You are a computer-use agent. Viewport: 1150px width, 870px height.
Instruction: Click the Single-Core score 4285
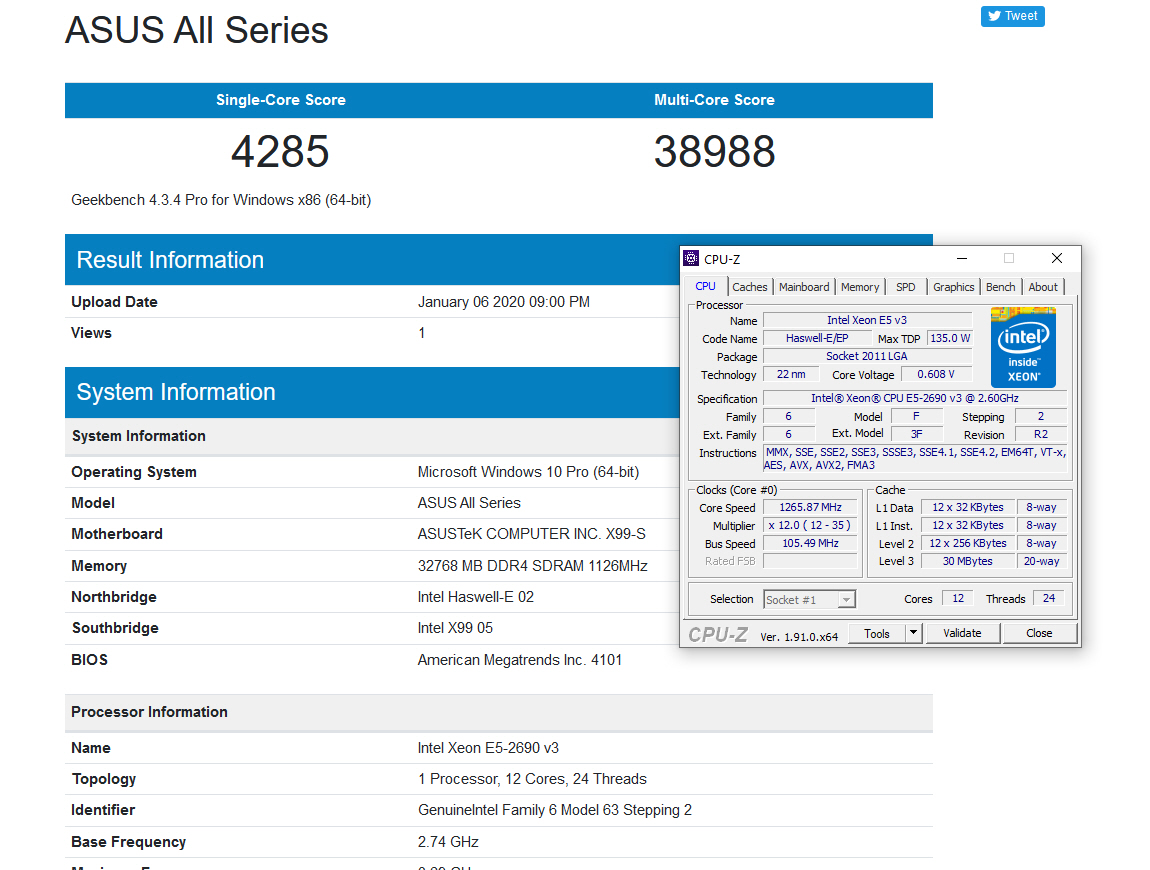coord(279,152)
